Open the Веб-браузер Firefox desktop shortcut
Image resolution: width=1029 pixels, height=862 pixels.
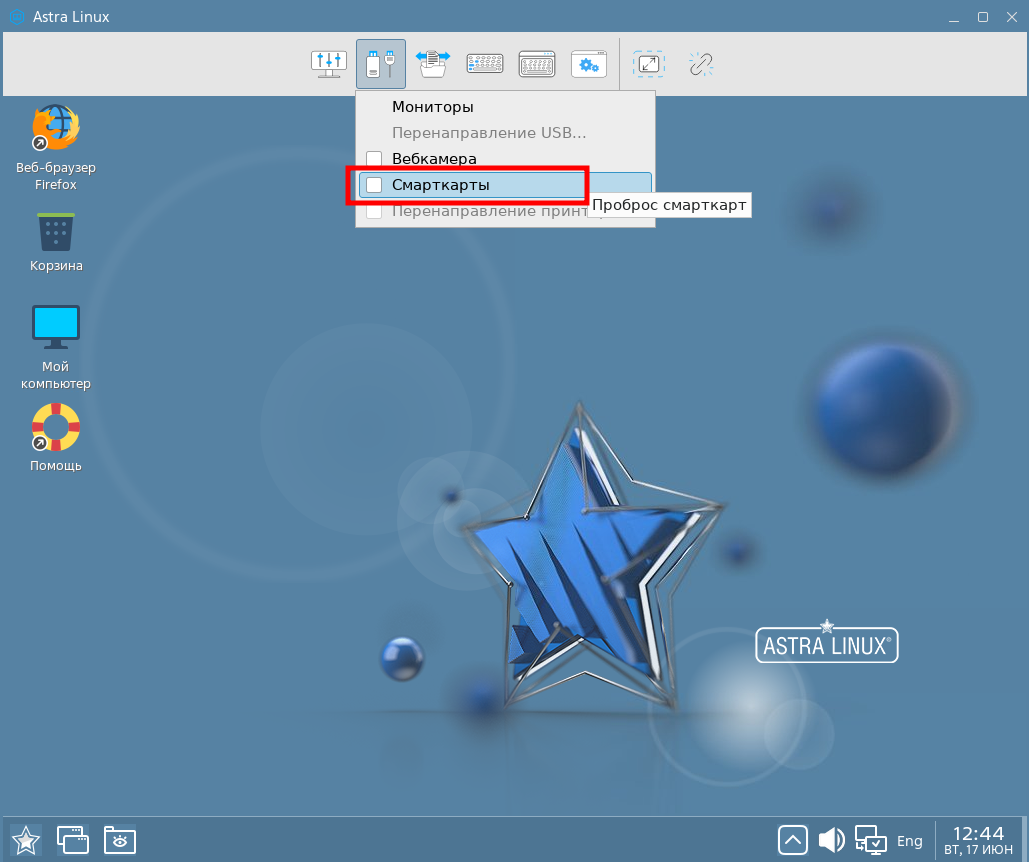[x=56, y=148]
